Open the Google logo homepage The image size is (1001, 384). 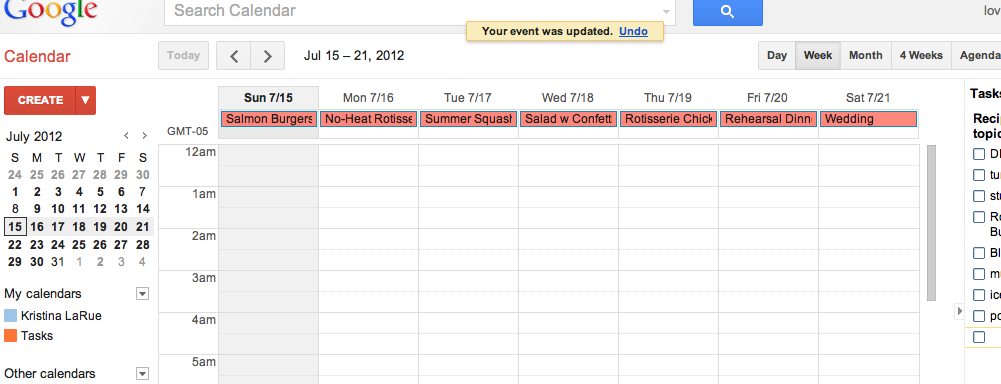point(50,13)
